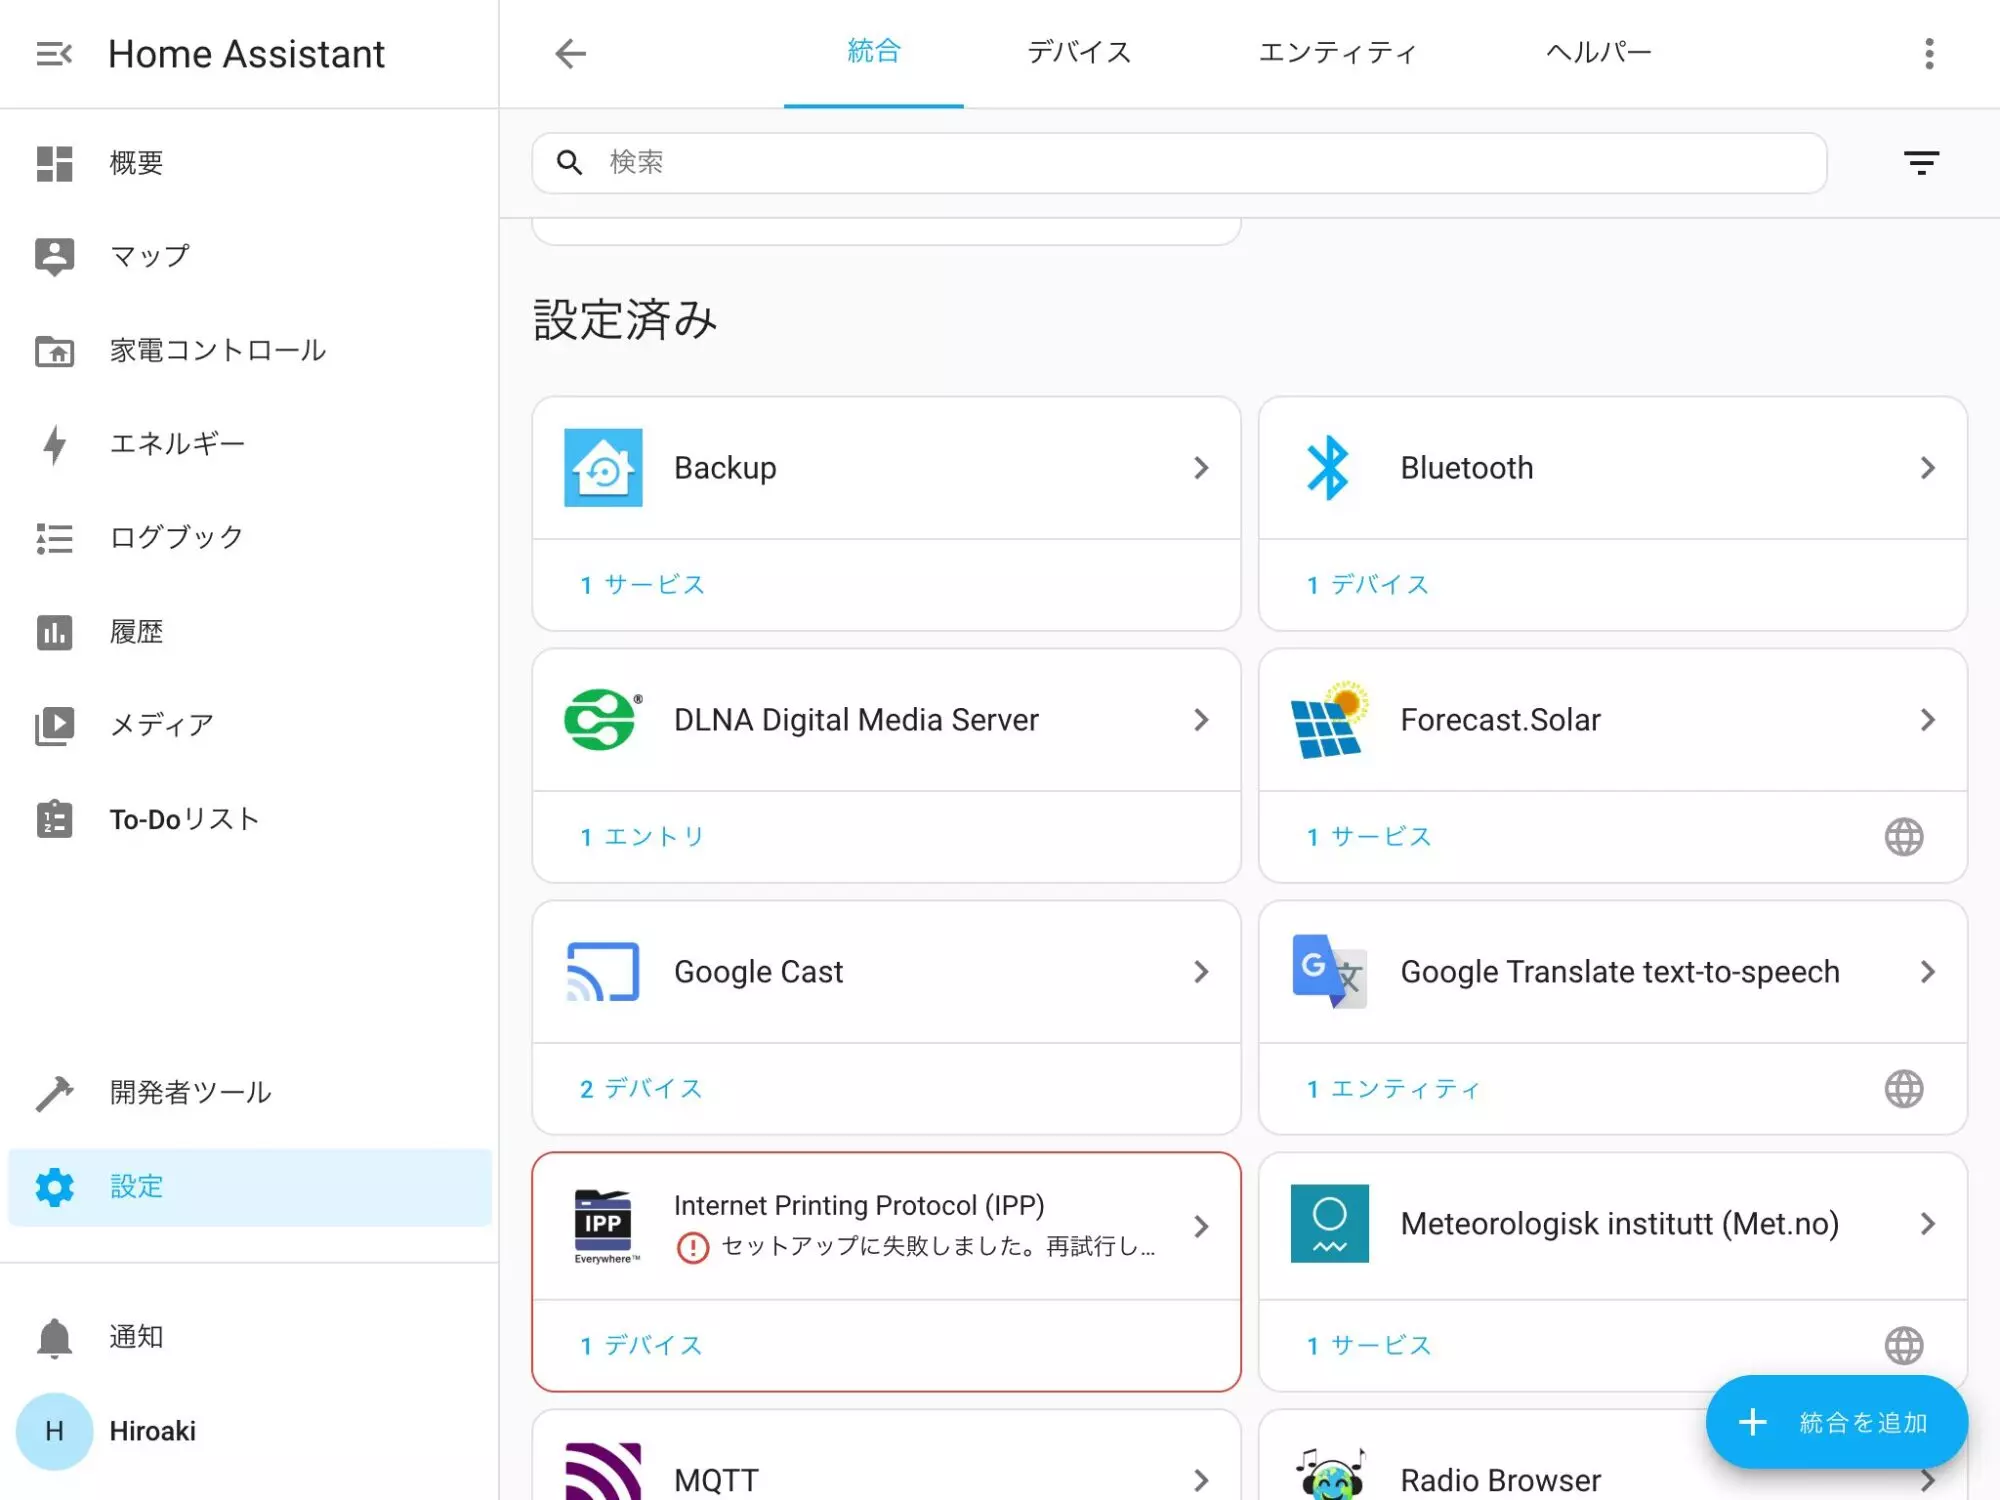Expand the Forecast.Solar card chevron
Screen dimensions: 2000x1500
pos(1927,720)
